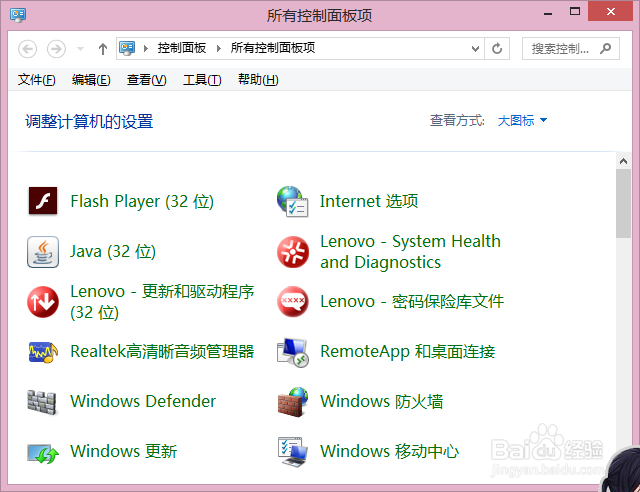The image size is (640, 492).
Task: Open the Java coffee cup icon
Action: (x=43, y=252)
